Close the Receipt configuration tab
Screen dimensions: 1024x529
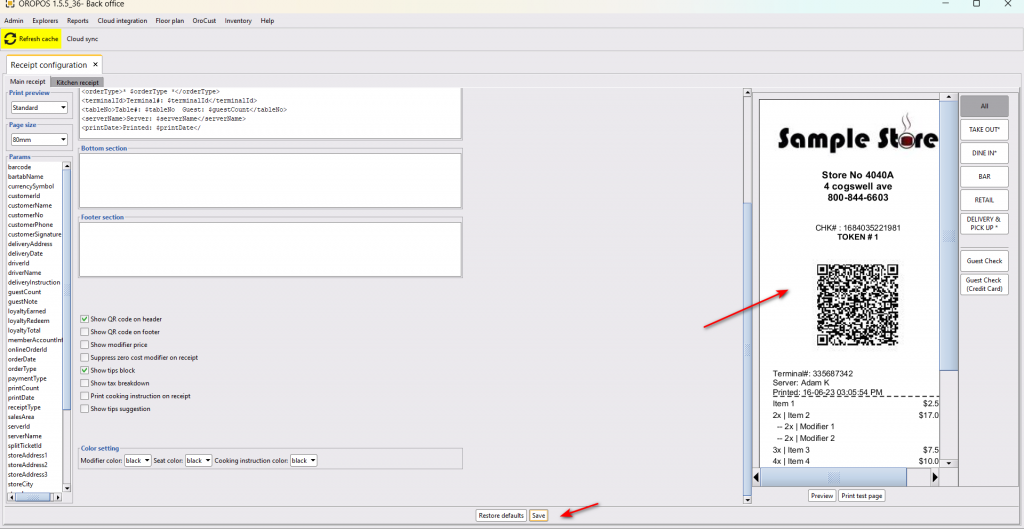click(96, 65)
